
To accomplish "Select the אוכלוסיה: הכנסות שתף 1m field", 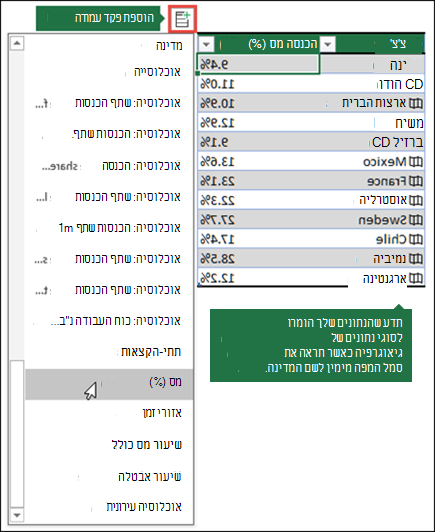I will [109, 228].
